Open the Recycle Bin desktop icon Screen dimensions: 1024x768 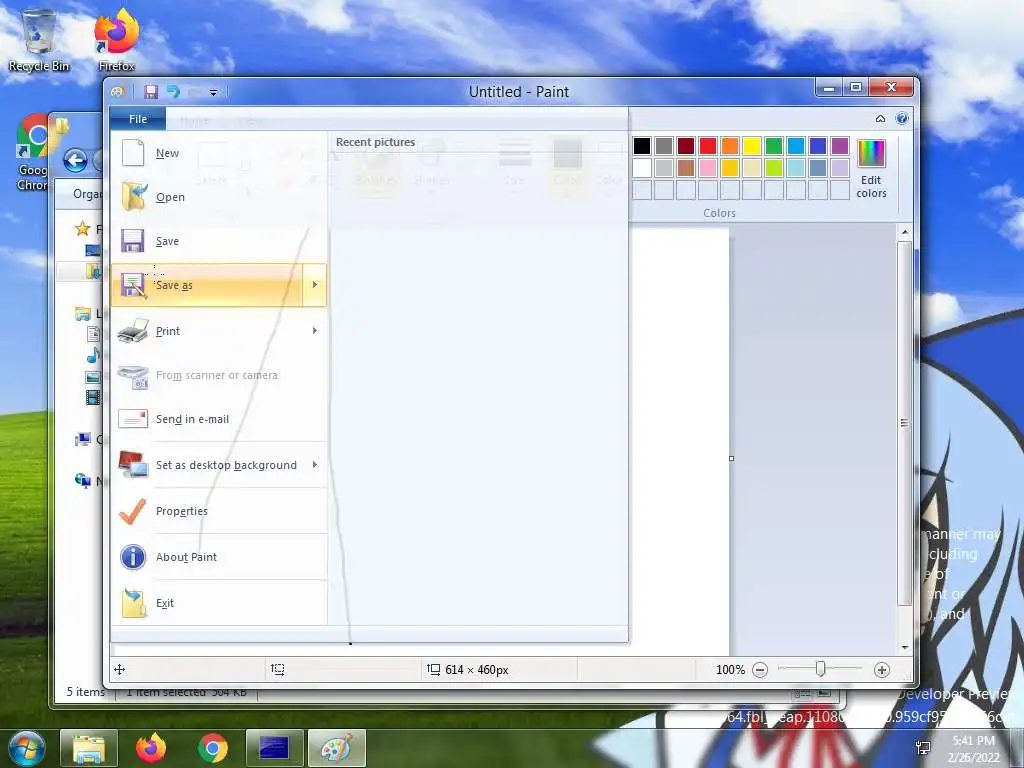click(x=39, y=40)
